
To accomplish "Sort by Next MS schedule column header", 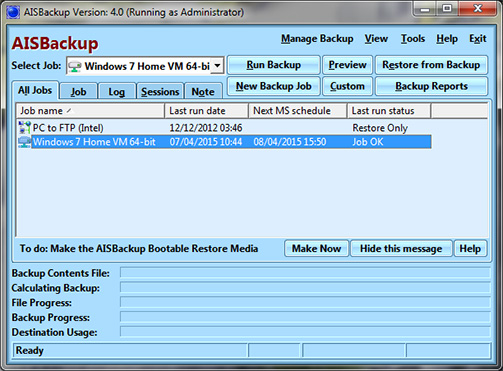I will coord(298,111).
